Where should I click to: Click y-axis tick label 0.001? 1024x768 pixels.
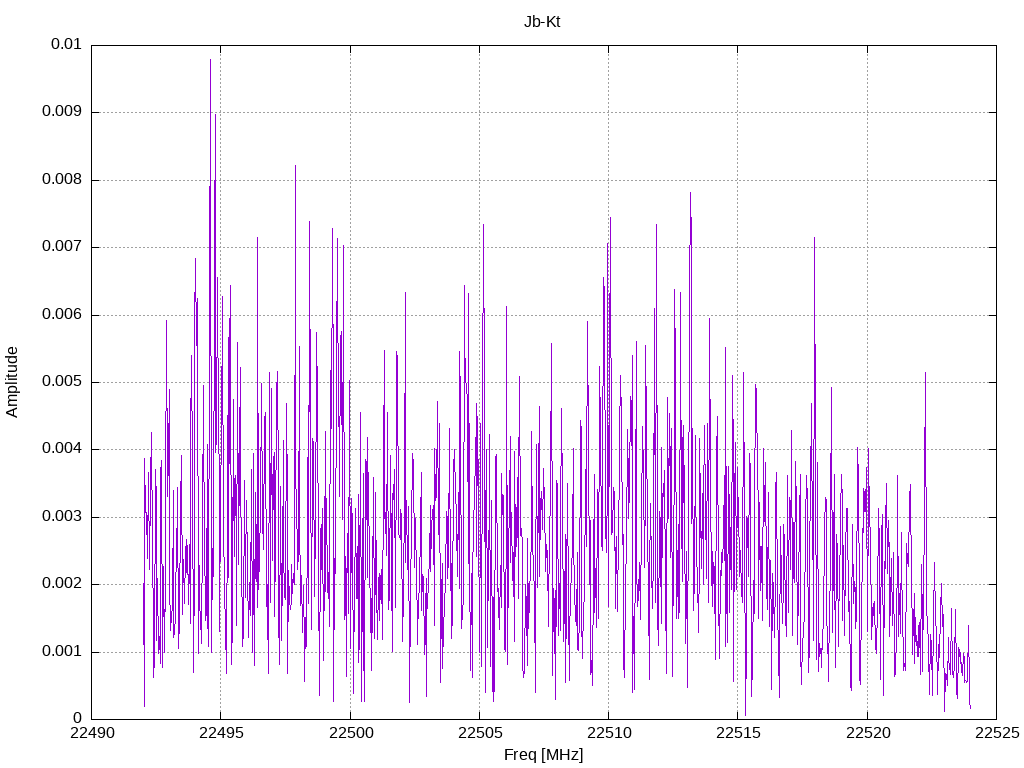tap(62, 652)
